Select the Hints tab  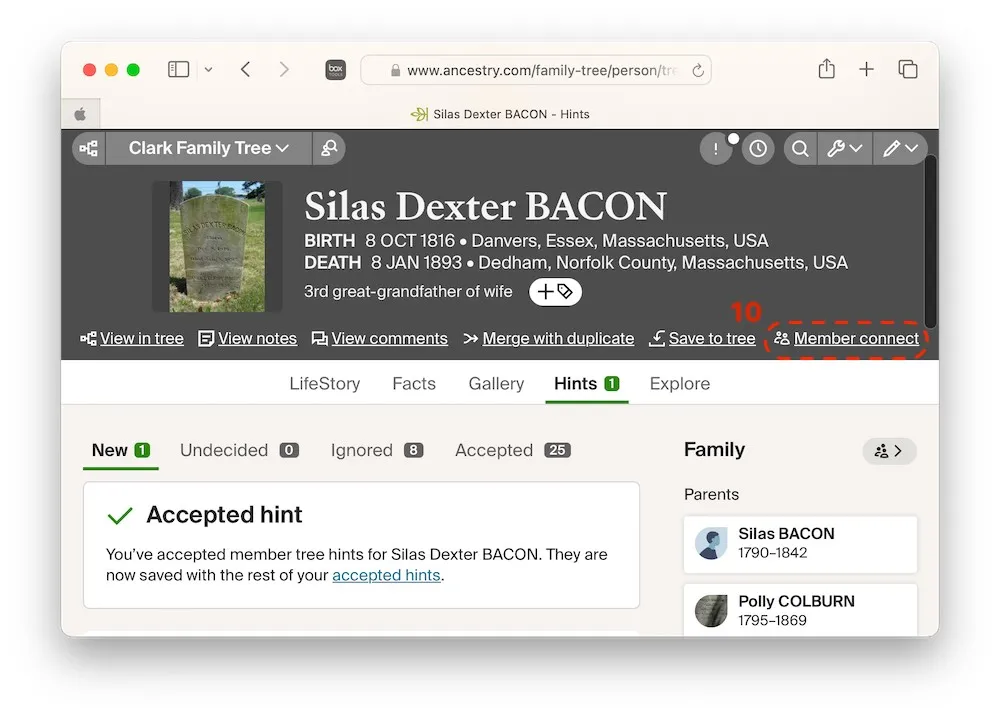[x=587, y=384]
